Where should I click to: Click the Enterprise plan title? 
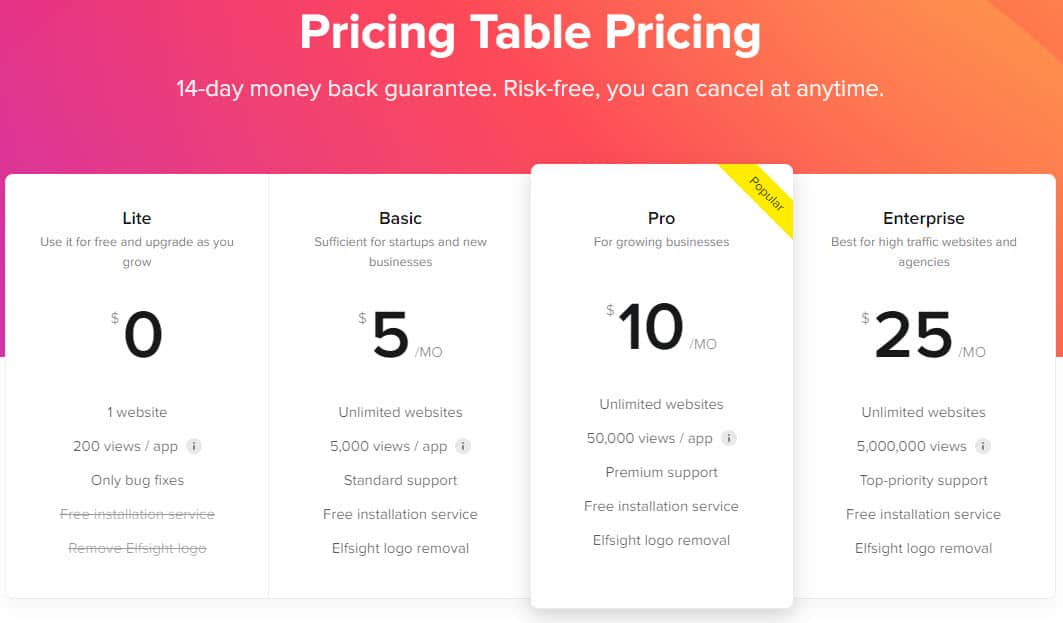point(924,218)
